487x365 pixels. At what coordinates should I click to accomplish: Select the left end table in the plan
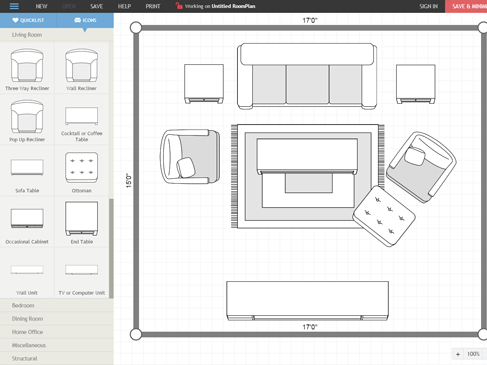point(204,84)
